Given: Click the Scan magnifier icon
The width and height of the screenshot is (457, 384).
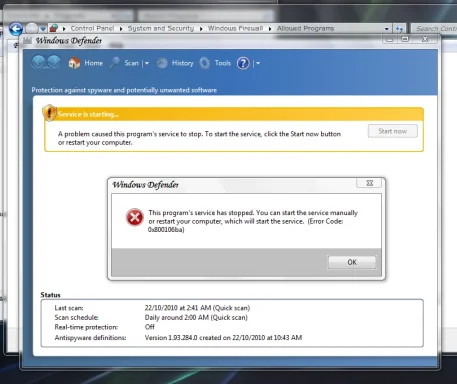Looking at the screenshot, I should click(x=115, y=63).
